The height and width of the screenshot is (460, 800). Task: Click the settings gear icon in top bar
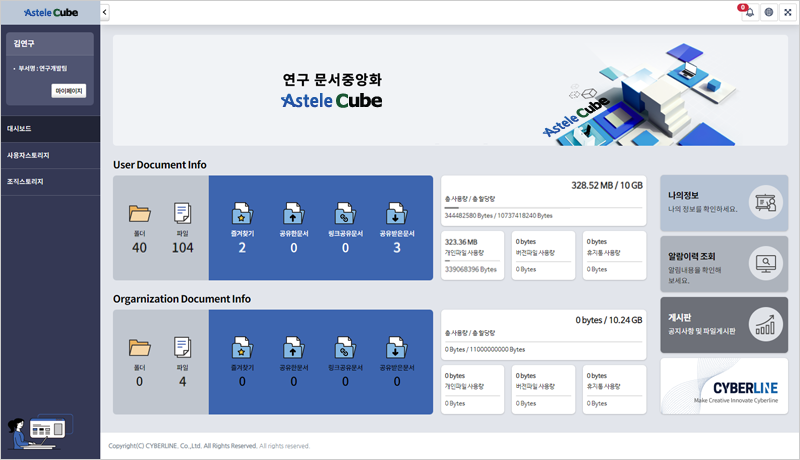pos(768,12)
